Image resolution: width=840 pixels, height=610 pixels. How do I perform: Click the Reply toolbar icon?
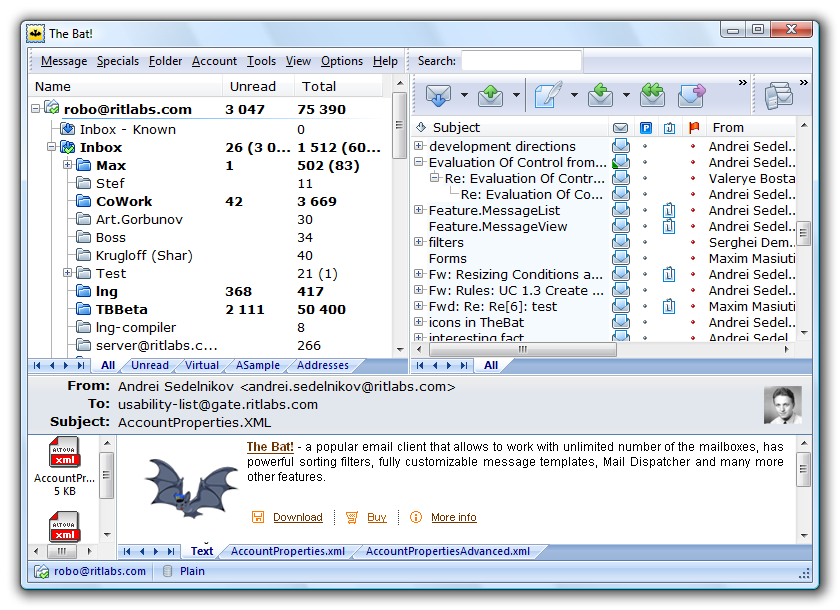600,96
